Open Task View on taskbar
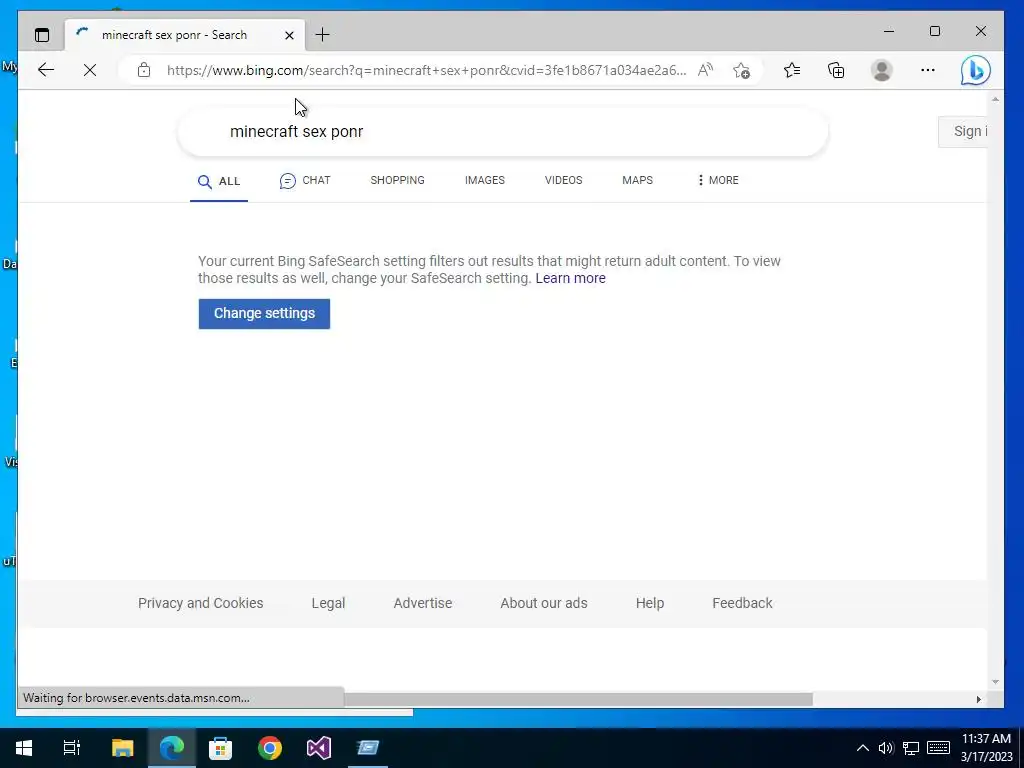The height and width of the screenshot is (768, 1024). click(72, 748)
